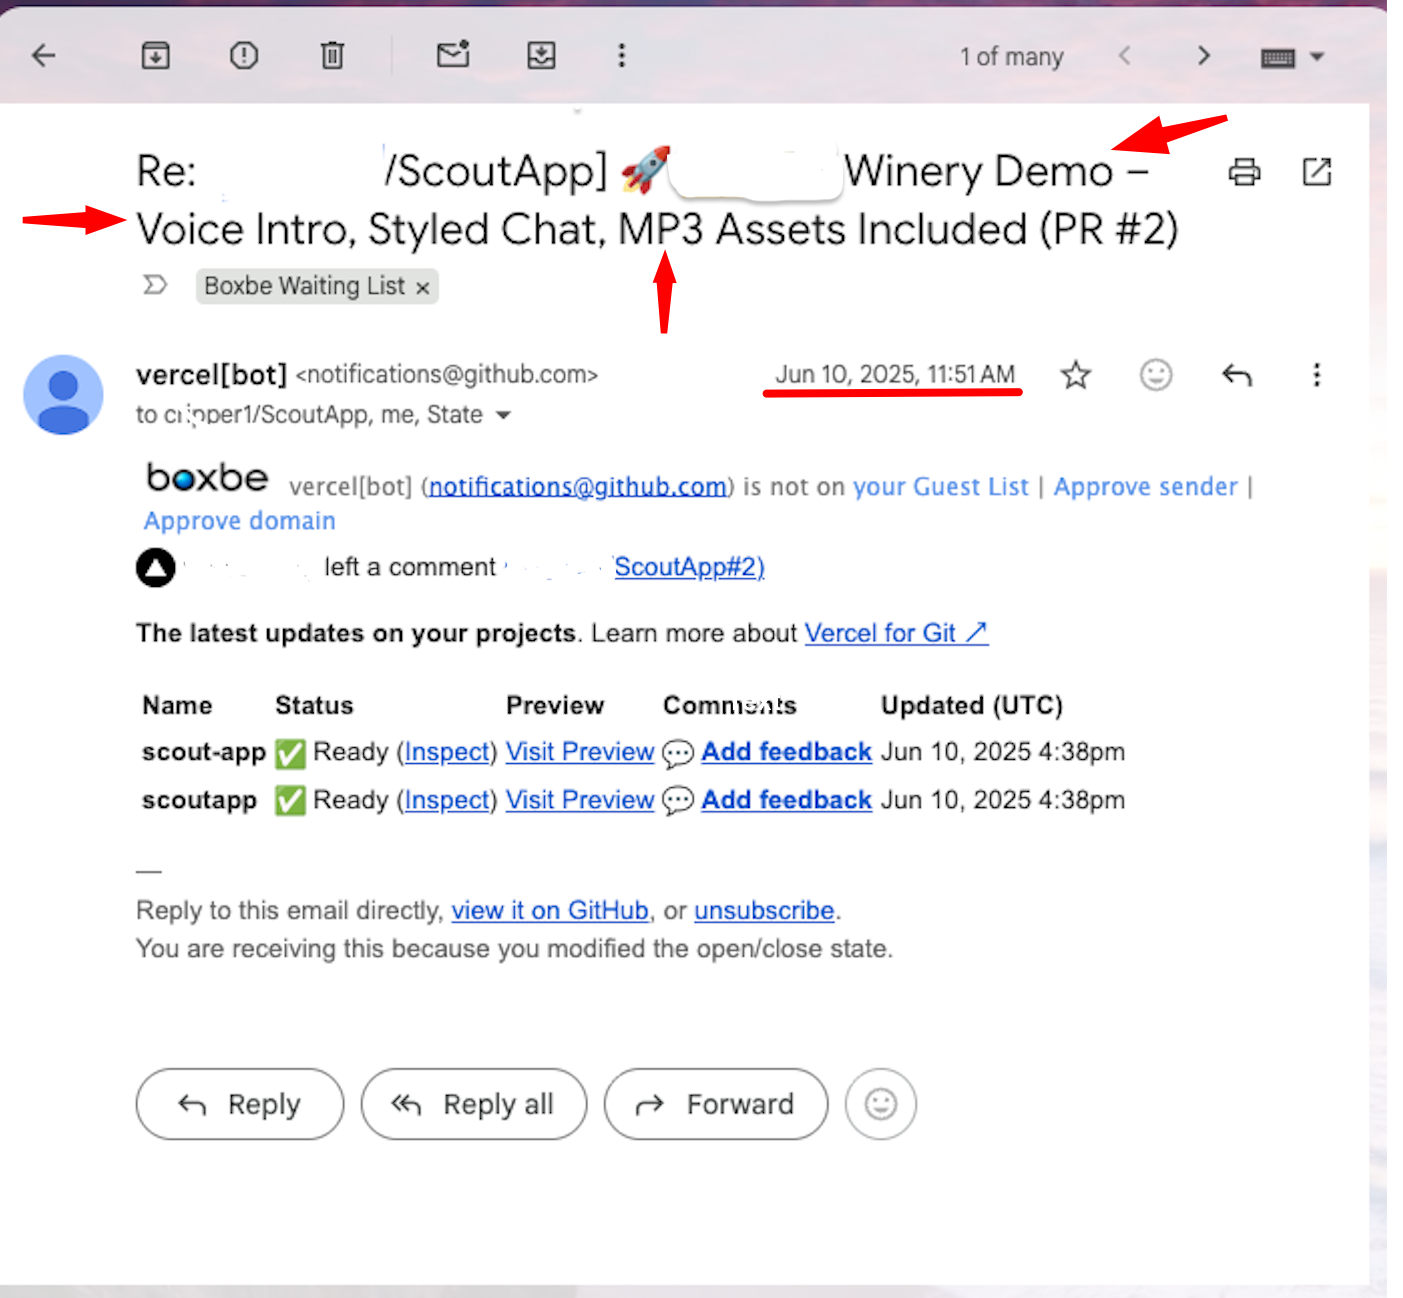Reply using arrow icon in header

[x=1237, y=375]
